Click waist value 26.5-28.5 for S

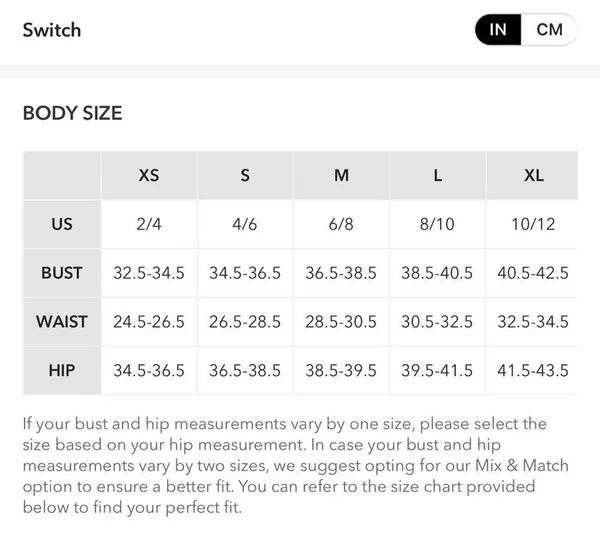(245, 322)
